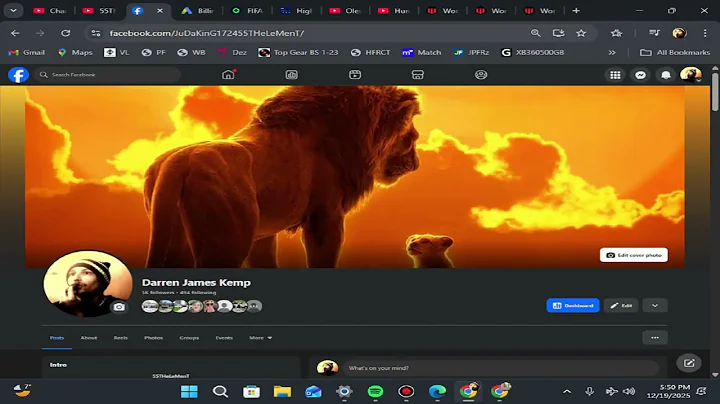This screenshot has height=404, width=720.
Task: Select the Photos profile tab
Action: 153,337
